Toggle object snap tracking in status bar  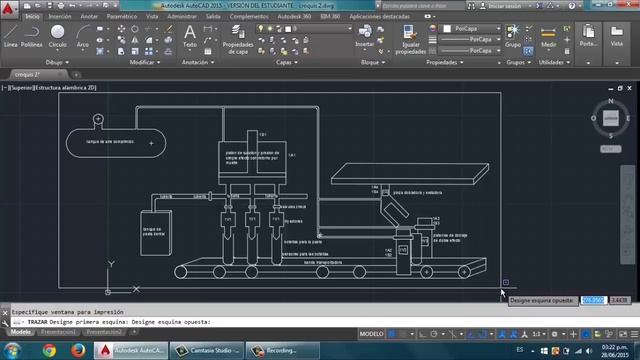471,334
